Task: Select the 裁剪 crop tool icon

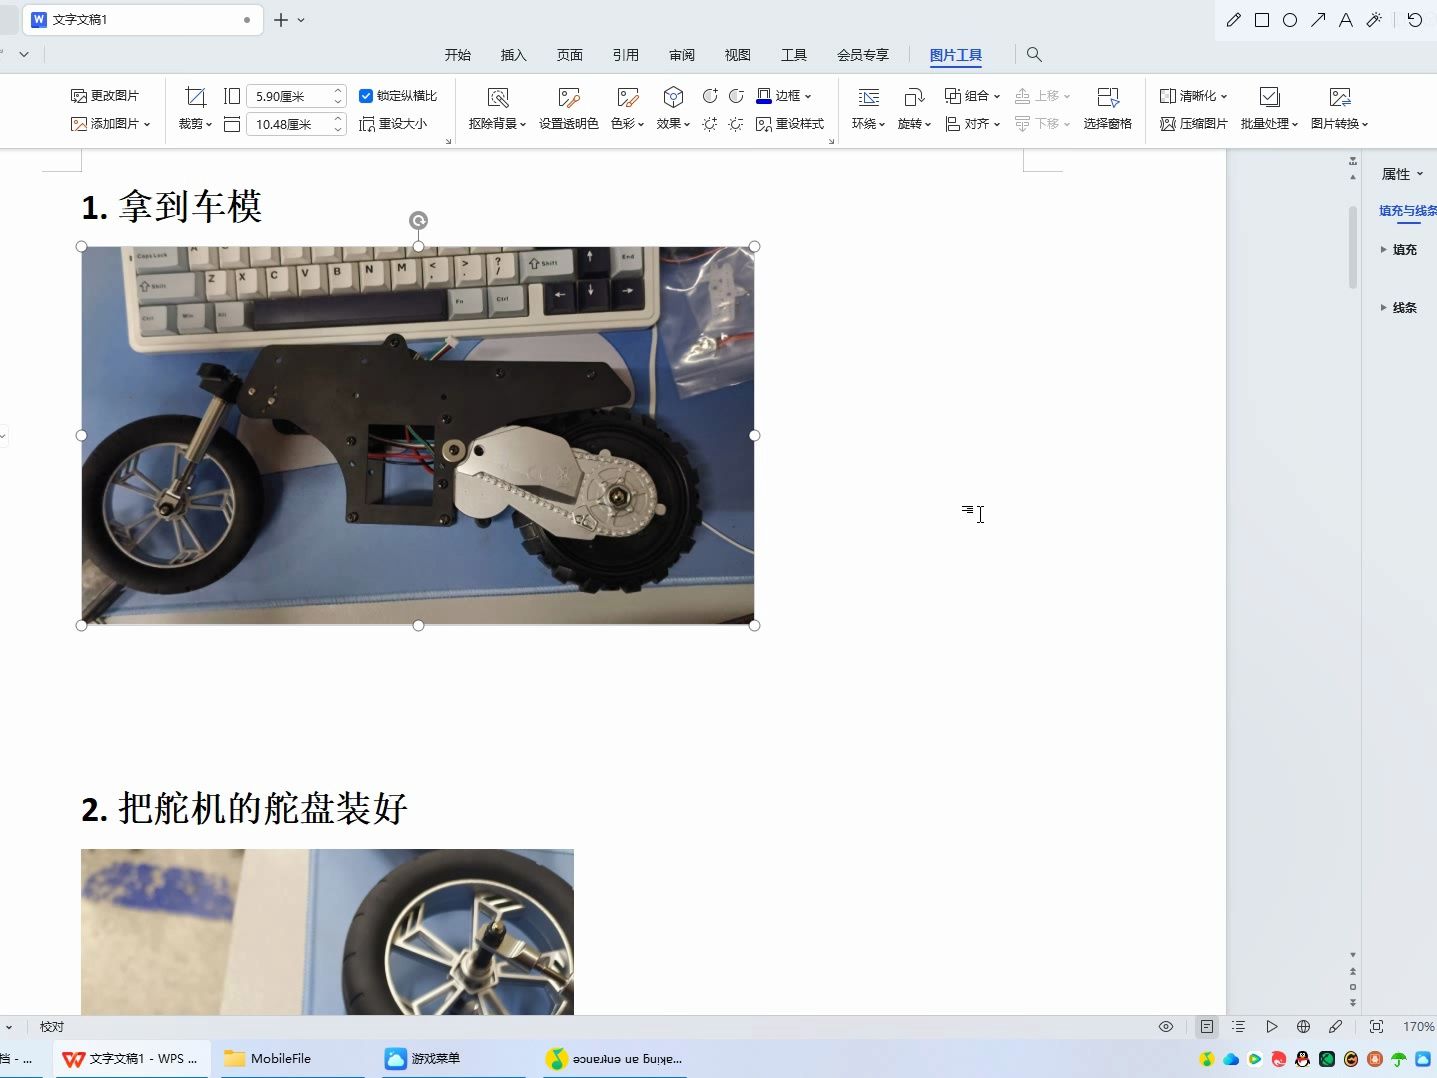Action: click(196, 97)
